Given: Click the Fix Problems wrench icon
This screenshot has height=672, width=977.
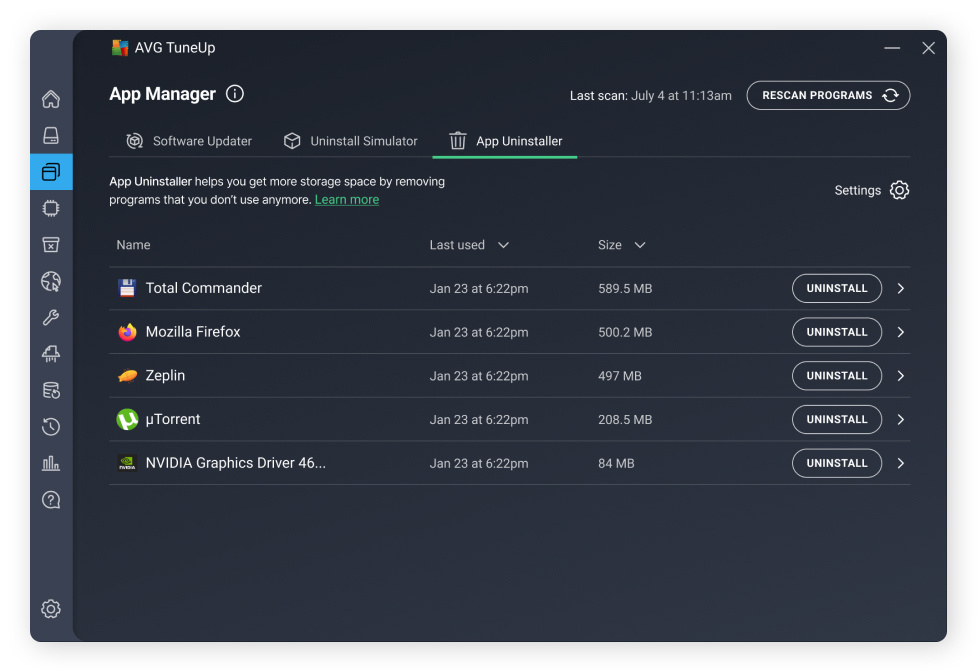Looking at the screenshot, I should point(51,317).
